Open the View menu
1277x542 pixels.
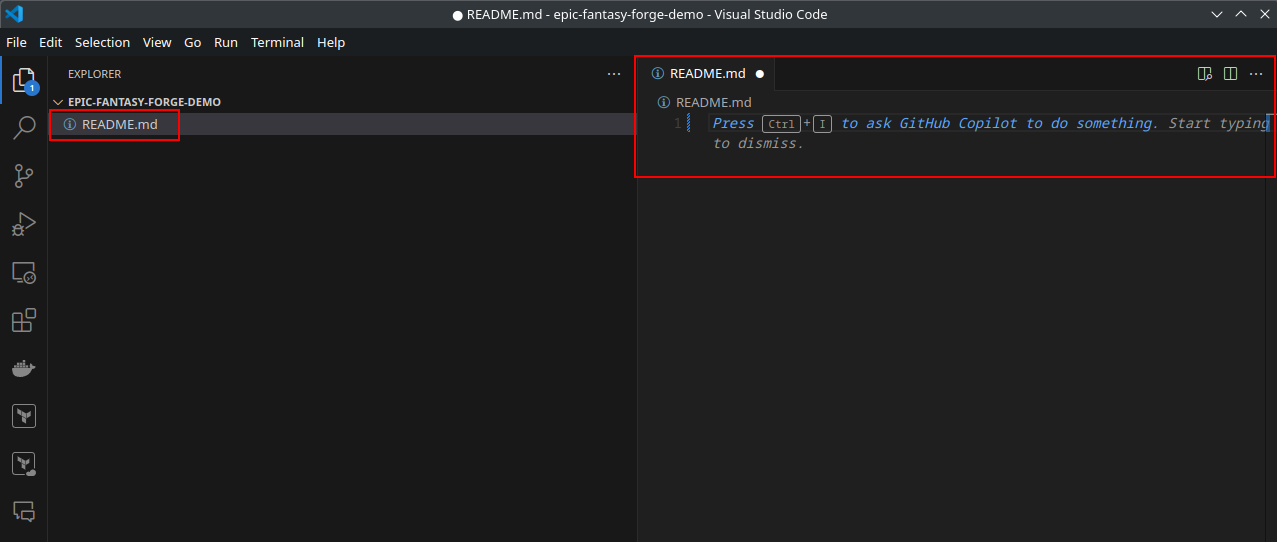pyautogui.click(x=157, y=42)
